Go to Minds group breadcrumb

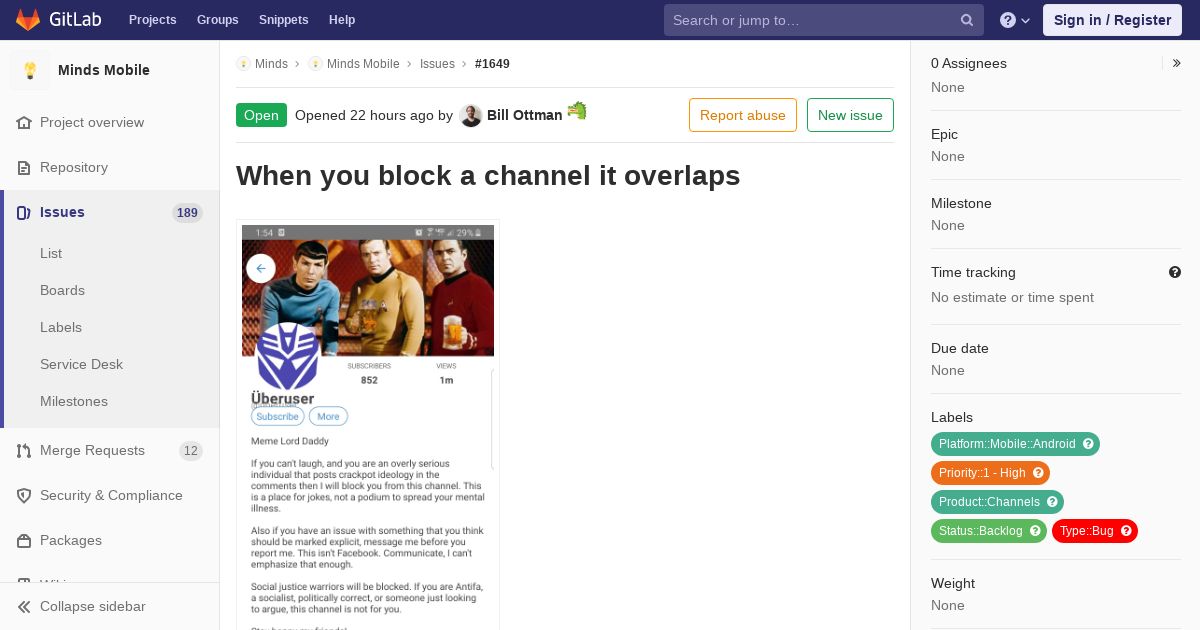click(271, 63)
